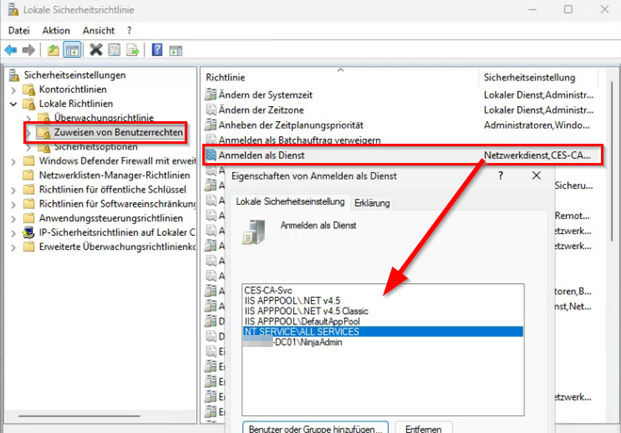Screen dimensions: 621x433
Task: Expand Richtlinien für öffentliche Schlüssel chevron
Action: (13, 190)
